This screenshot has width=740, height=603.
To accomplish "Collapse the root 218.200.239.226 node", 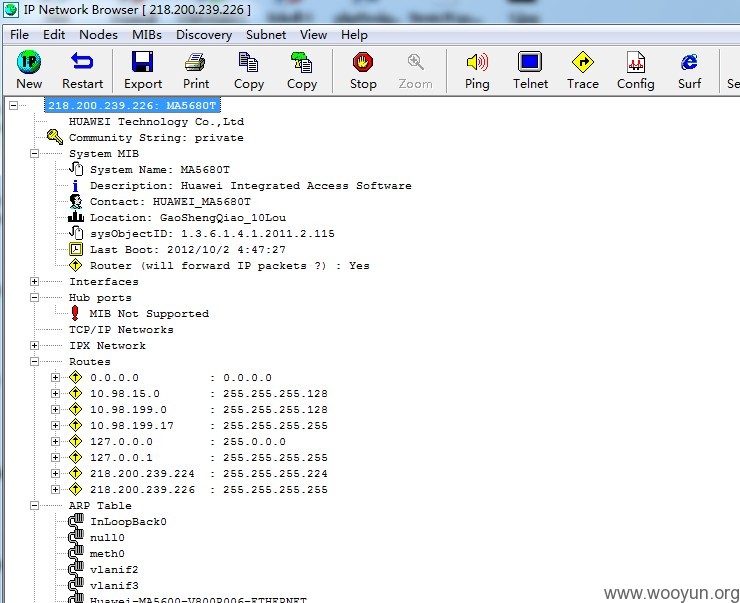I will pos(14,105).
